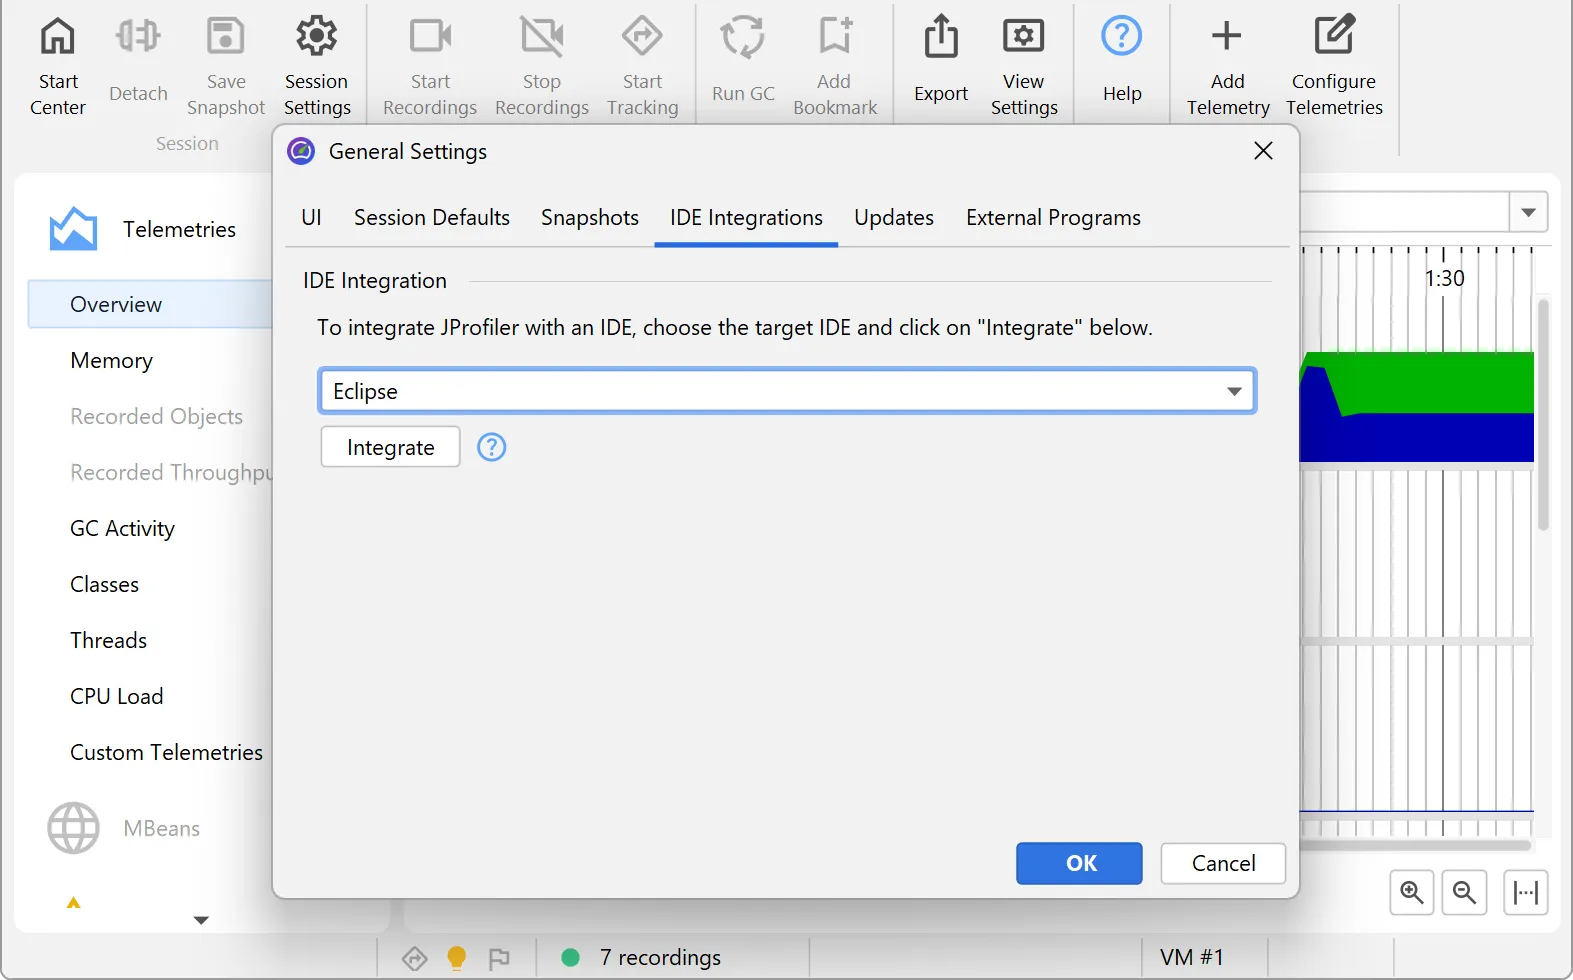Select Recorded Throughput in sidebar

[170, 472]
